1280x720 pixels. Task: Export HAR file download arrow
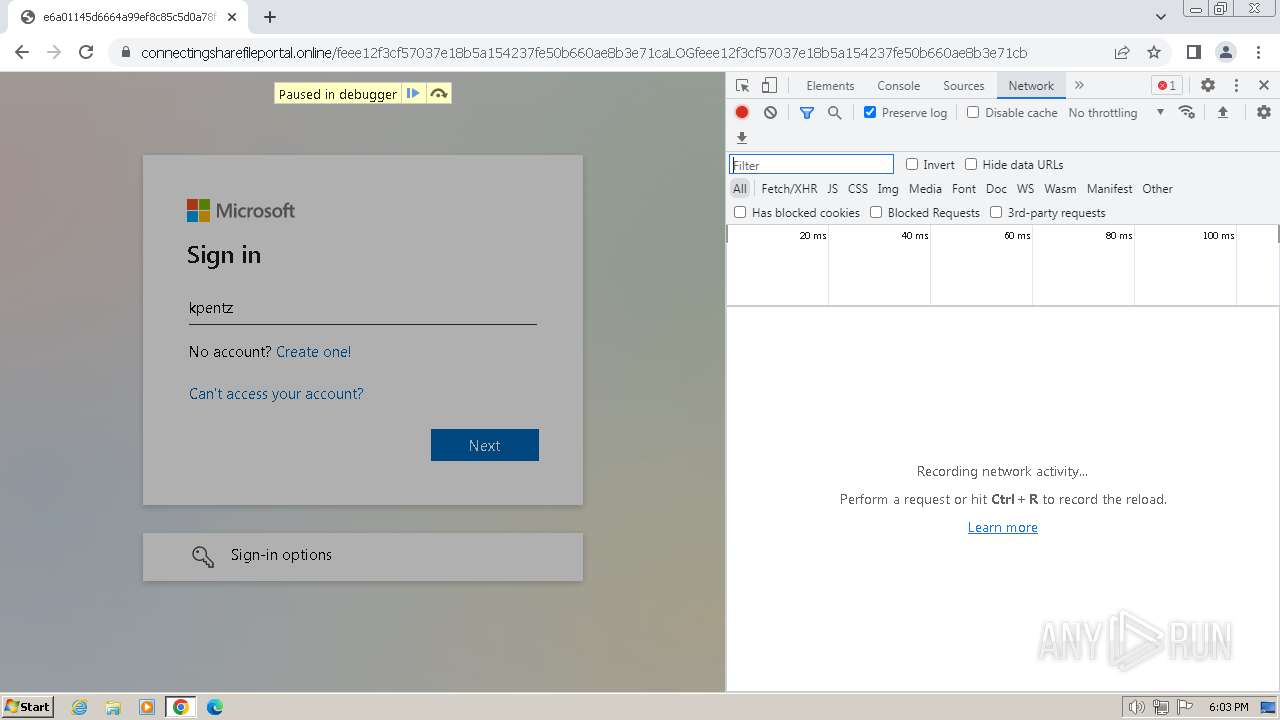[742, 138]
